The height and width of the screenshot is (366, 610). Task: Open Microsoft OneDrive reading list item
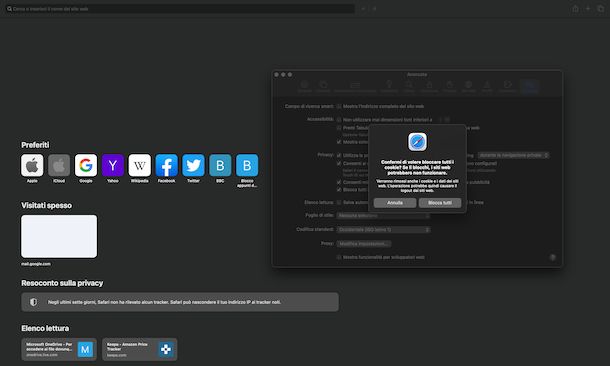coord(59,349)
